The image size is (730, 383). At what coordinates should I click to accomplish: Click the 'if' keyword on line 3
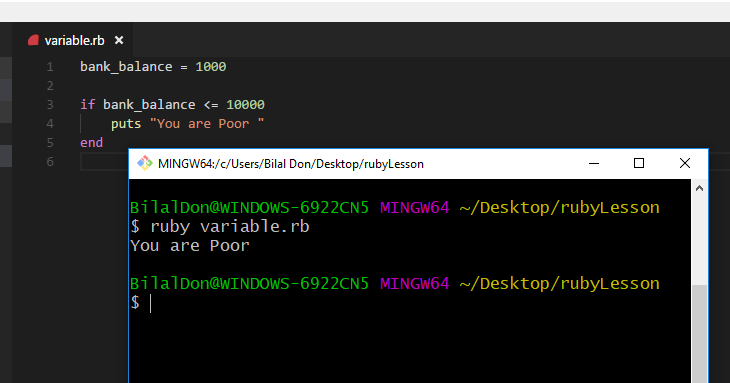tap(88, 105)
